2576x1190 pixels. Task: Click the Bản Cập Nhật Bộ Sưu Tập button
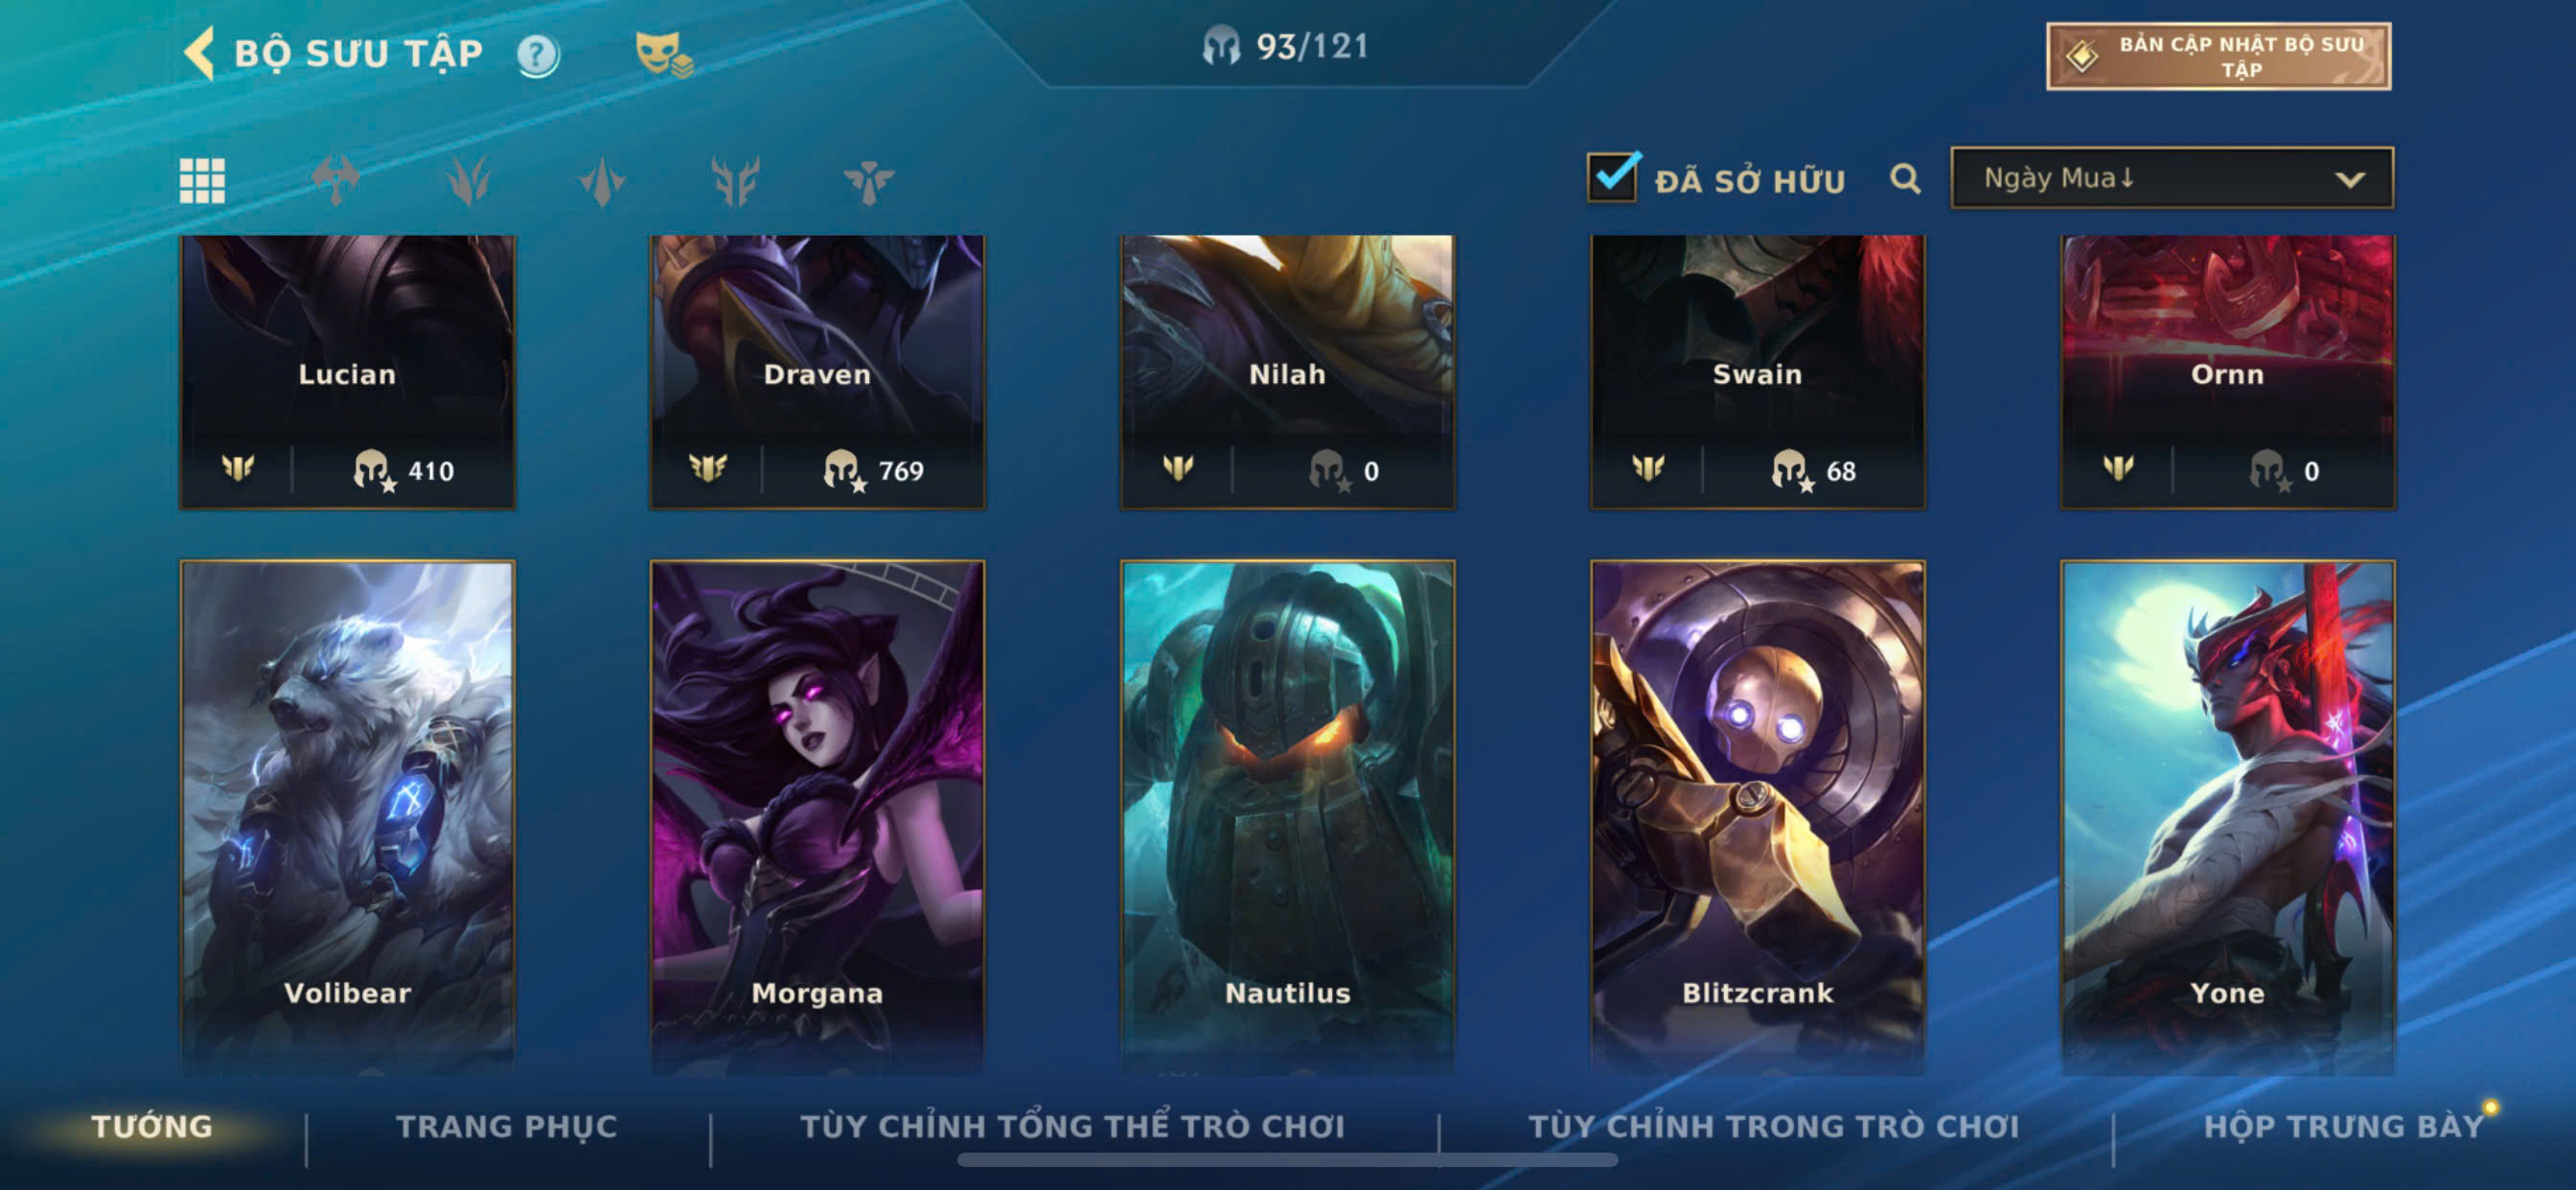(x=2218, y=56)
